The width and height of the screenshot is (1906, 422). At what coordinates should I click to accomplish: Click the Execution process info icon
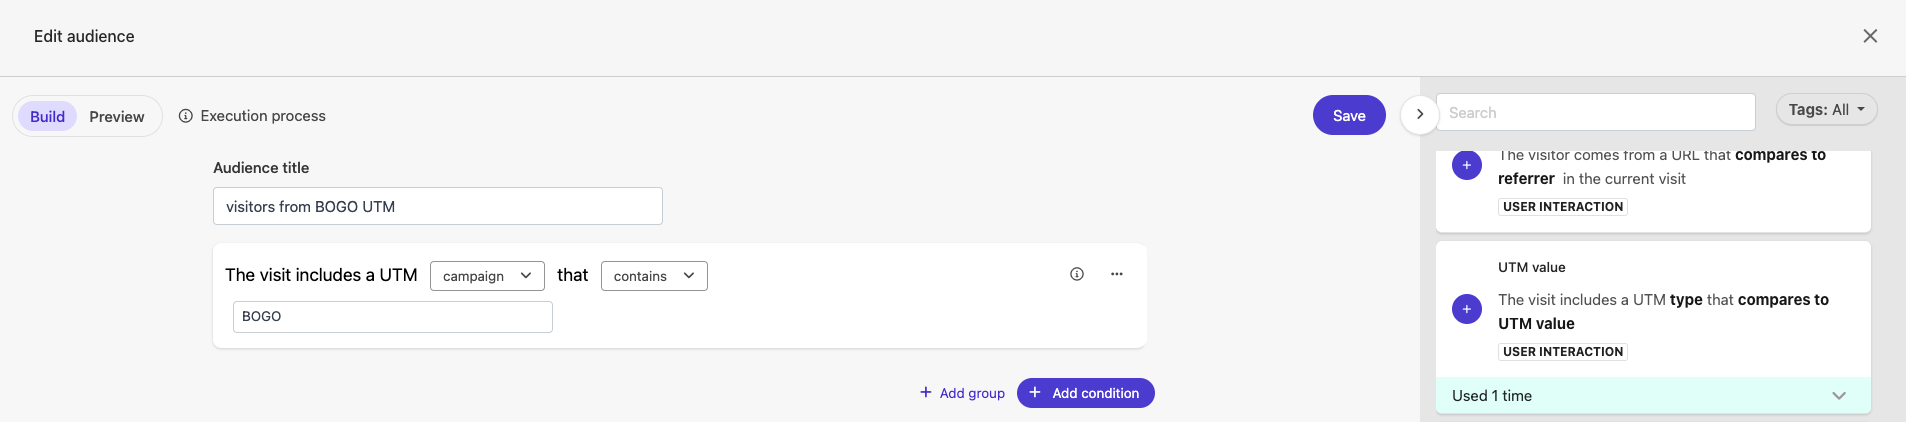point(186,116)
